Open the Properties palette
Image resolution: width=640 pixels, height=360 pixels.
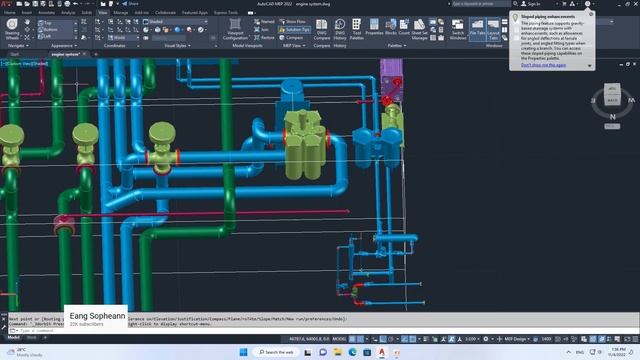tap(374, 27)
